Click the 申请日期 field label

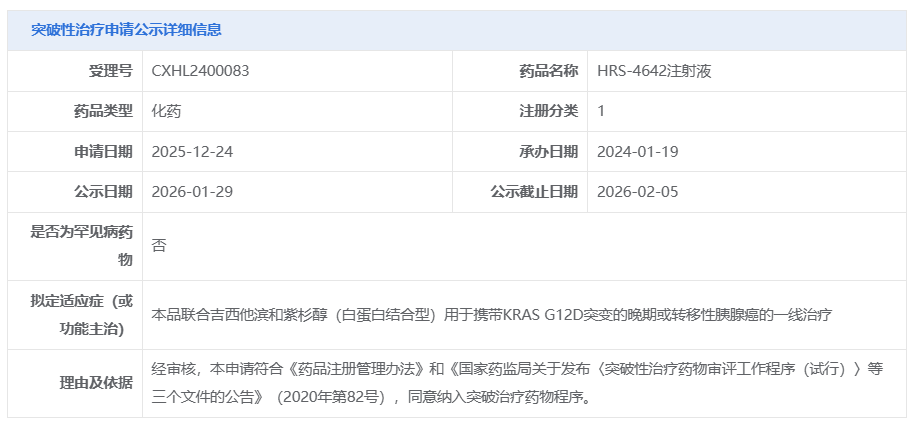tap(103, 151)
